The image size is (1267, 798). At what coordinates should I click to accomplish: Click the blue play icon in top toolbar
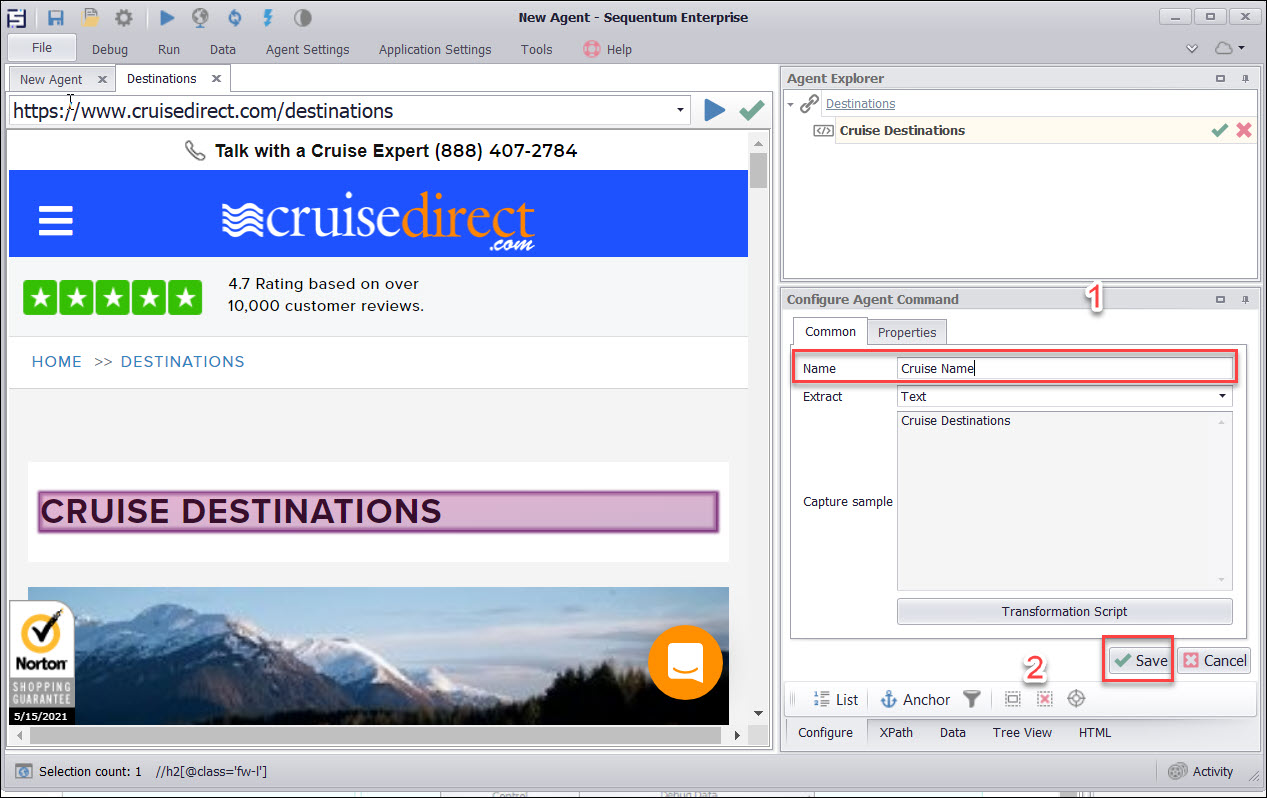pos(167,17)
